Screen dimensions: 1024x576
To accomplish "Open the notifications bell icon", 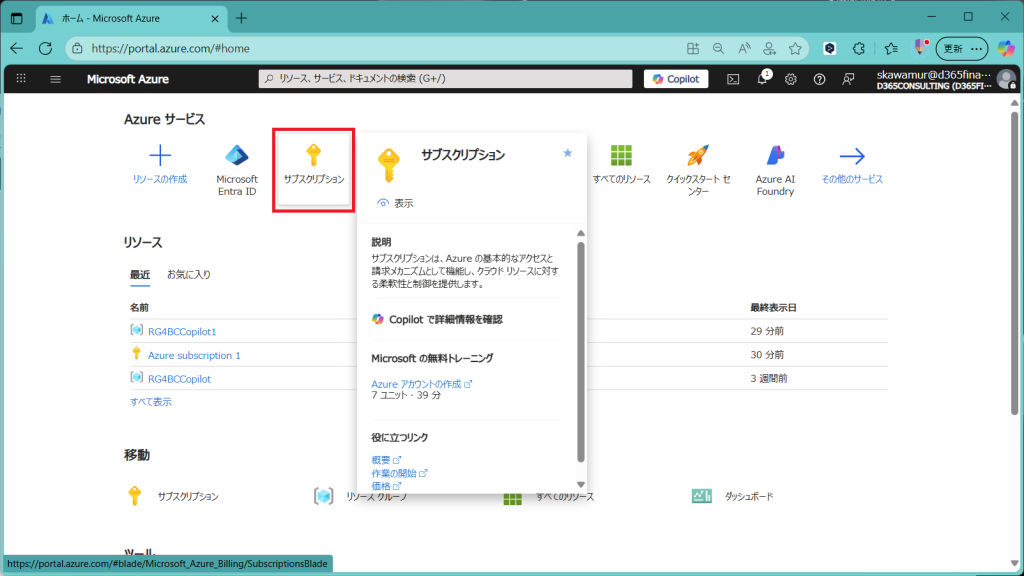I will click(762, 79).
